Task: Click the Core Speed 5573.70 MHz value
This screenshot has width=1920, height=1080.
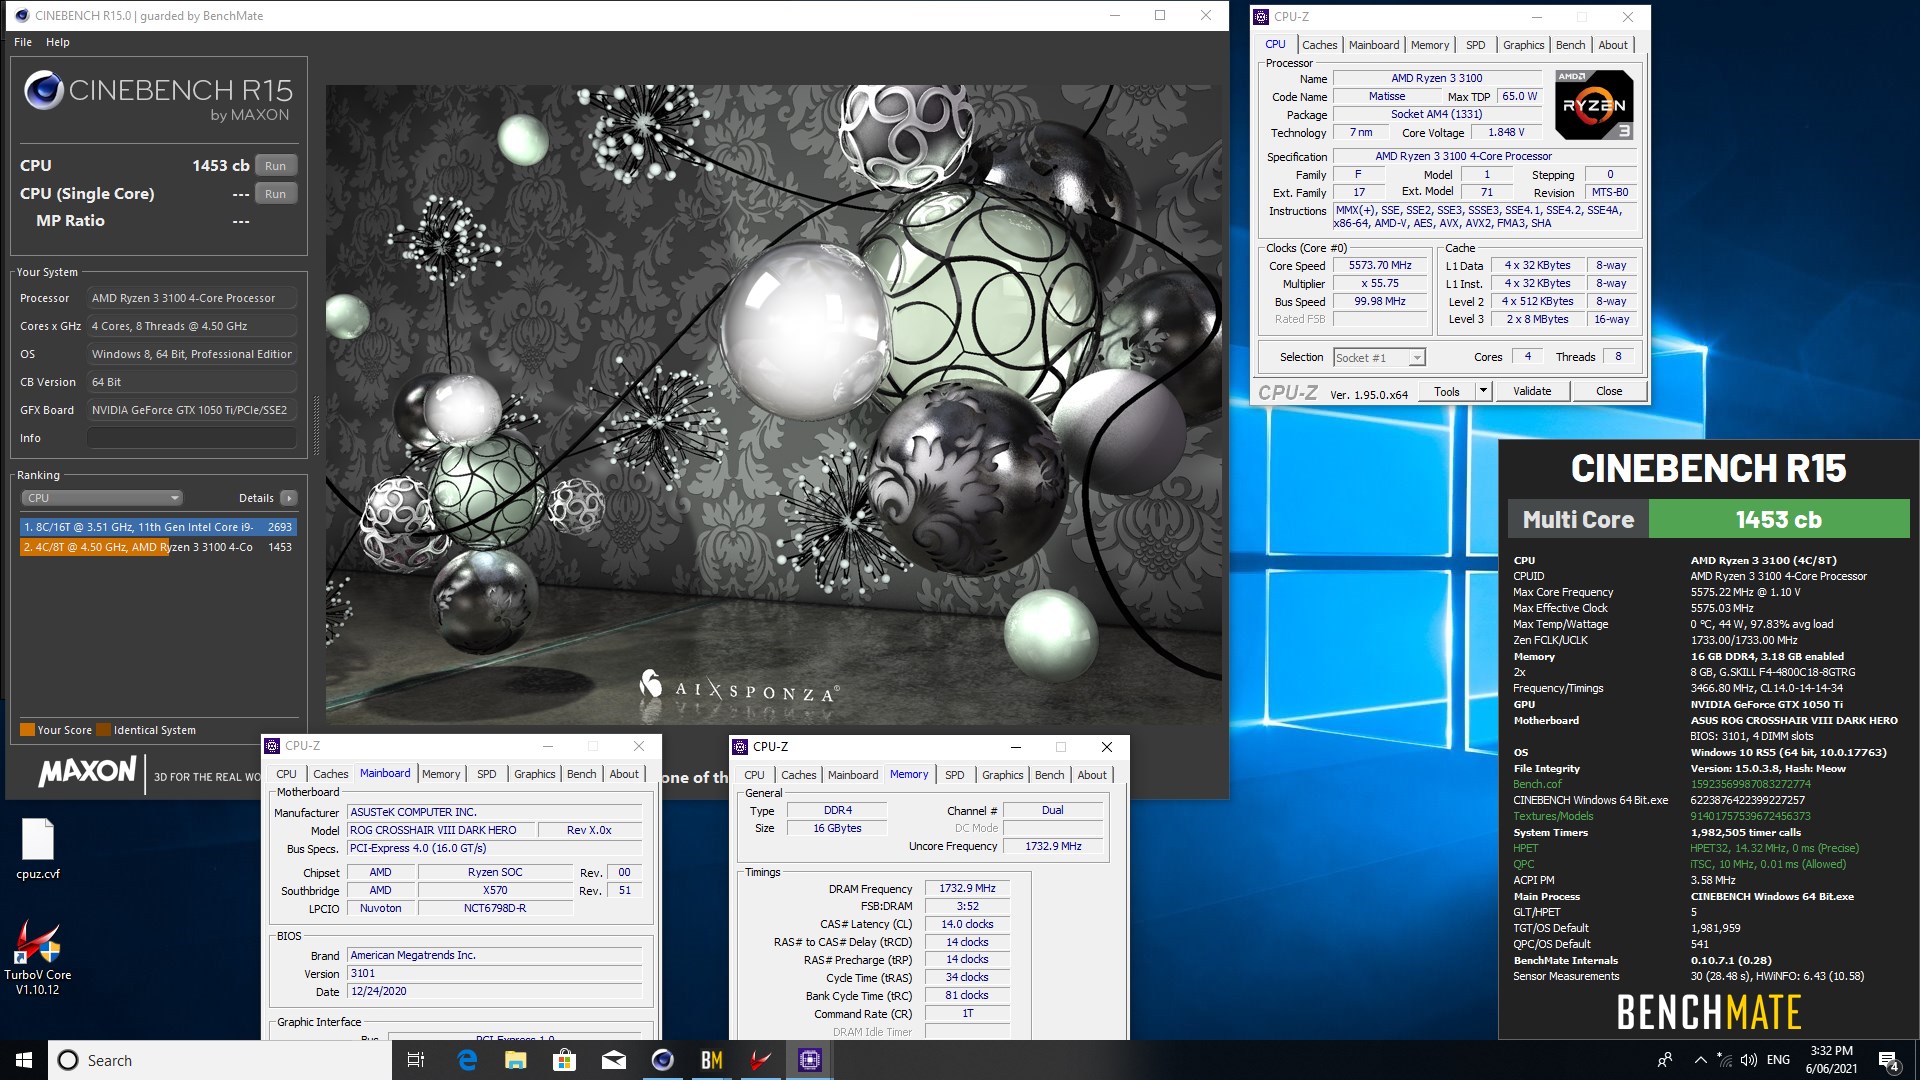Action: click(x=1380, y=266)
